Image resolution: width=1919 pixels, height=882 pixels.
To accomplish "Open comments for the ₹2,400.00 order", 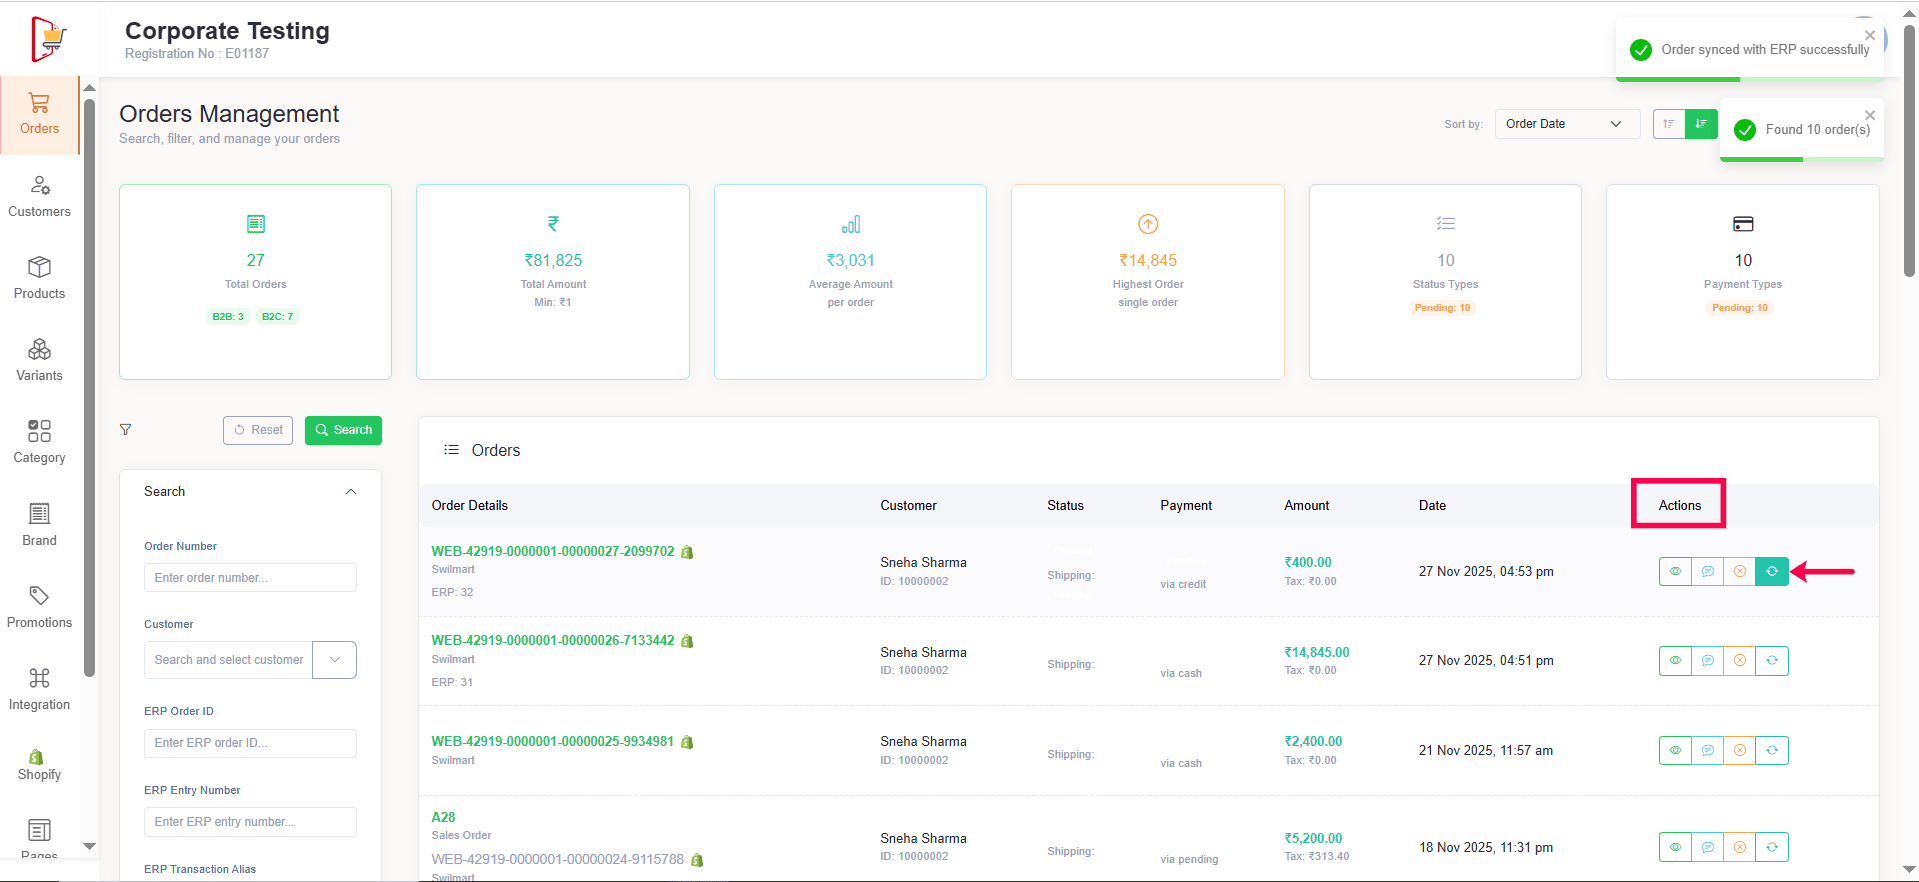I will [1707, 750].
